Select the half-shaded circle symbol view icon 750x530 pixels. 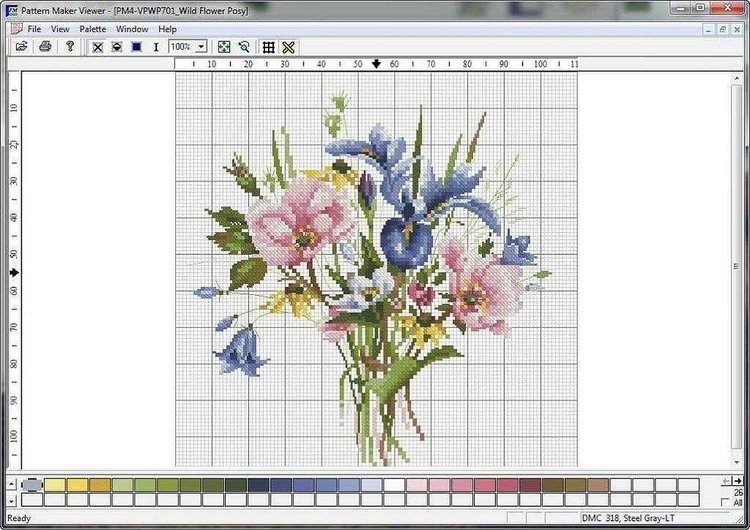tap(117, 47)
